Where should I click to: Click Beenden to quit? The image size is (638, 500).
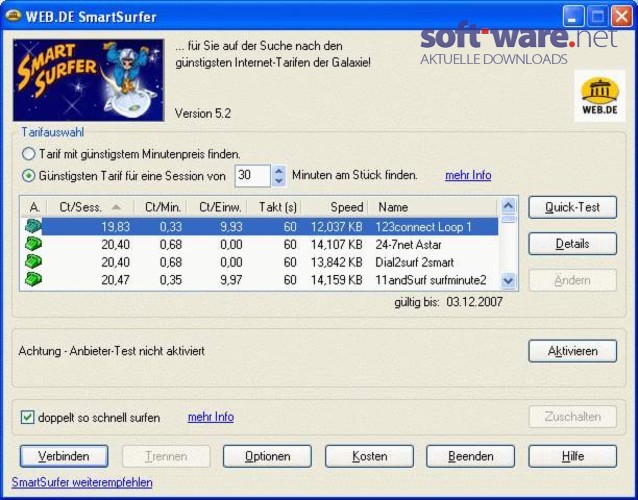(470, 456)
